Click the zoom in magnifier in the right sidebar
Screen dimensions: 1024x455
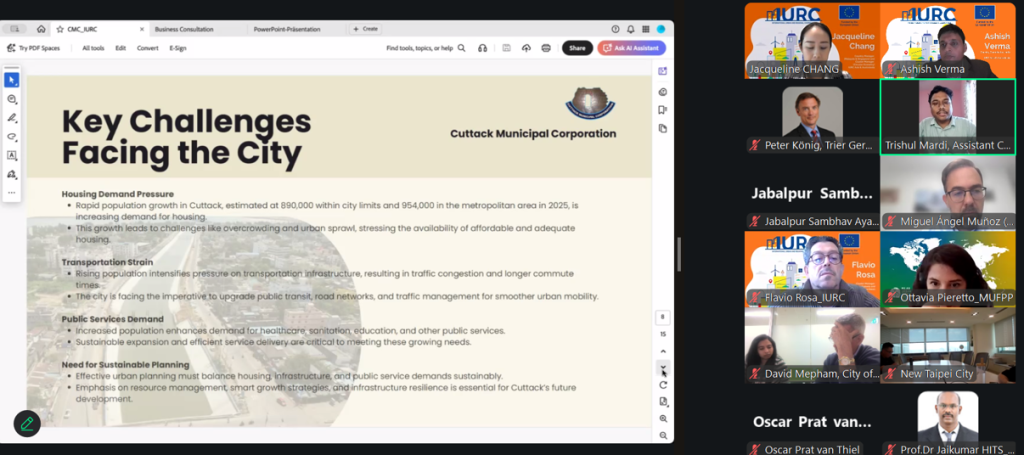(663, 418)
